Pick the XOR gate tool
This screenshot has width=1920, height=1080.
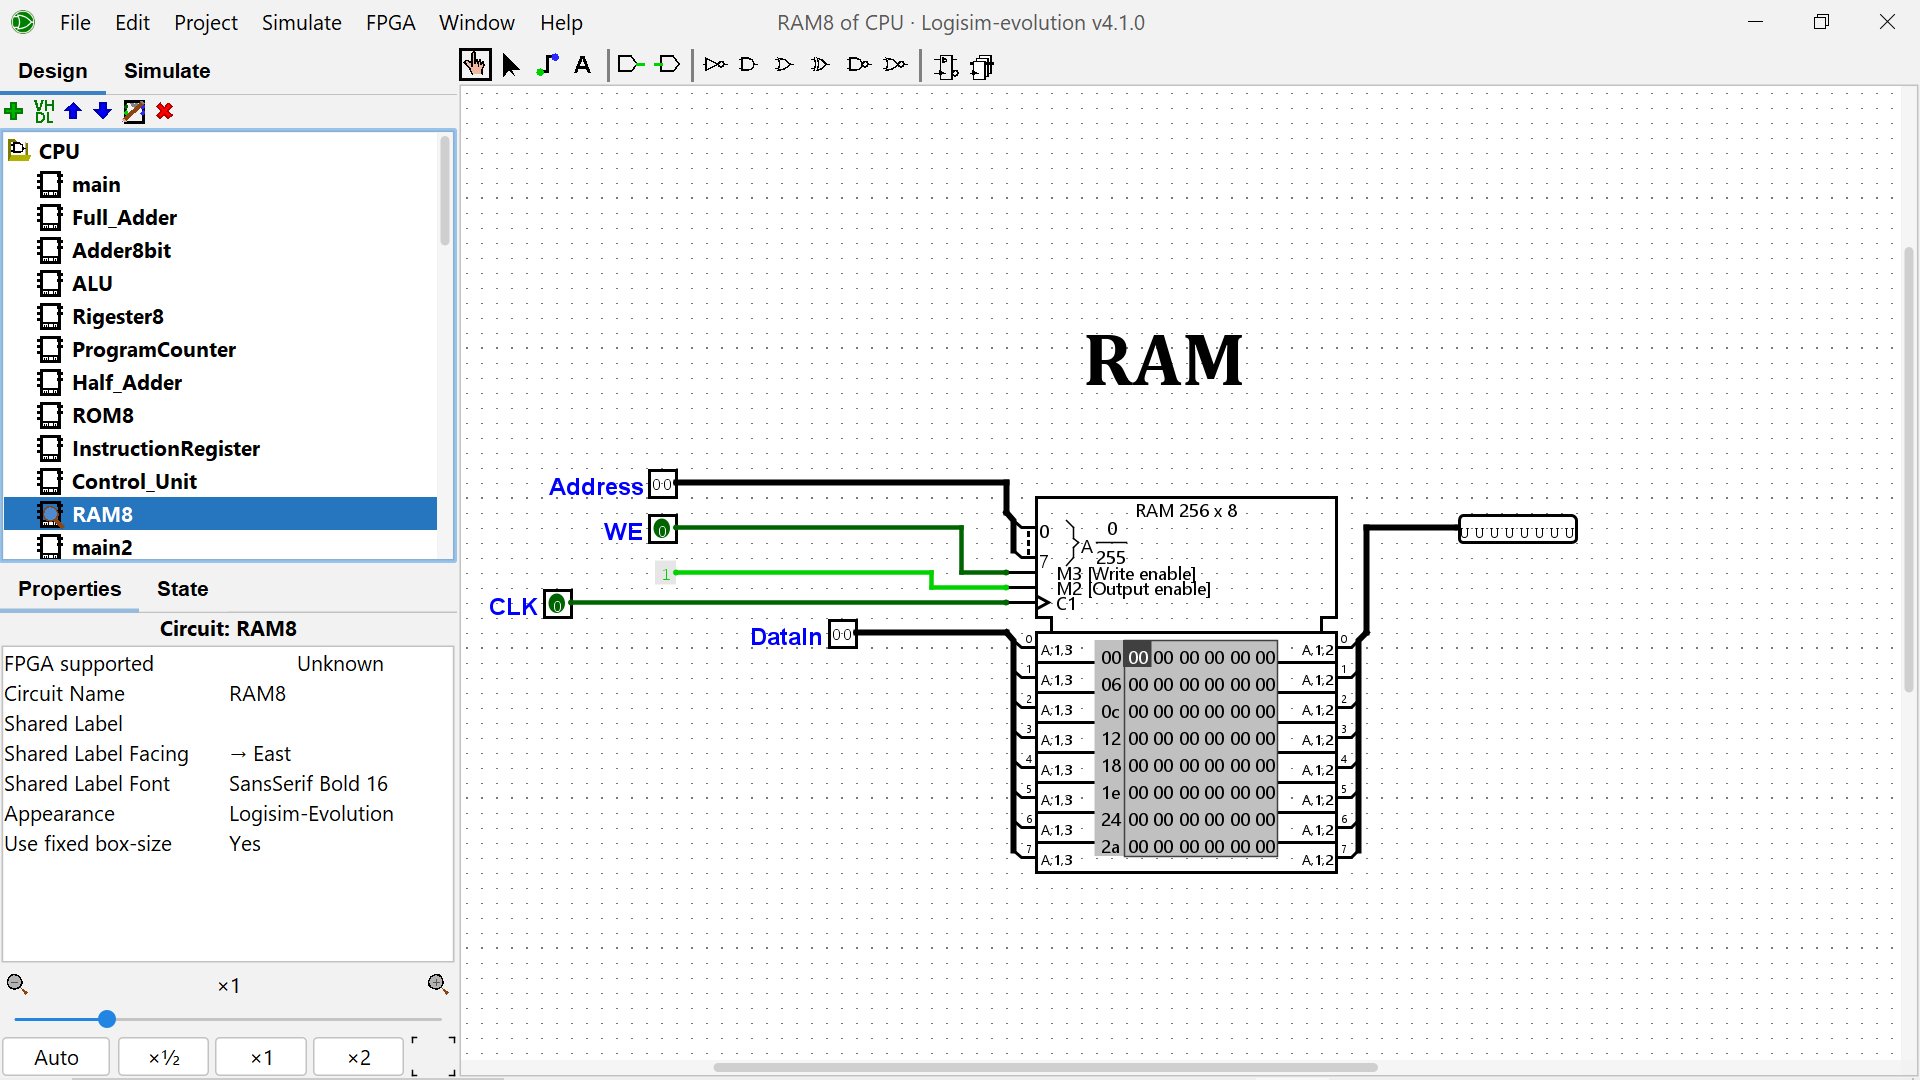[820, 65]
